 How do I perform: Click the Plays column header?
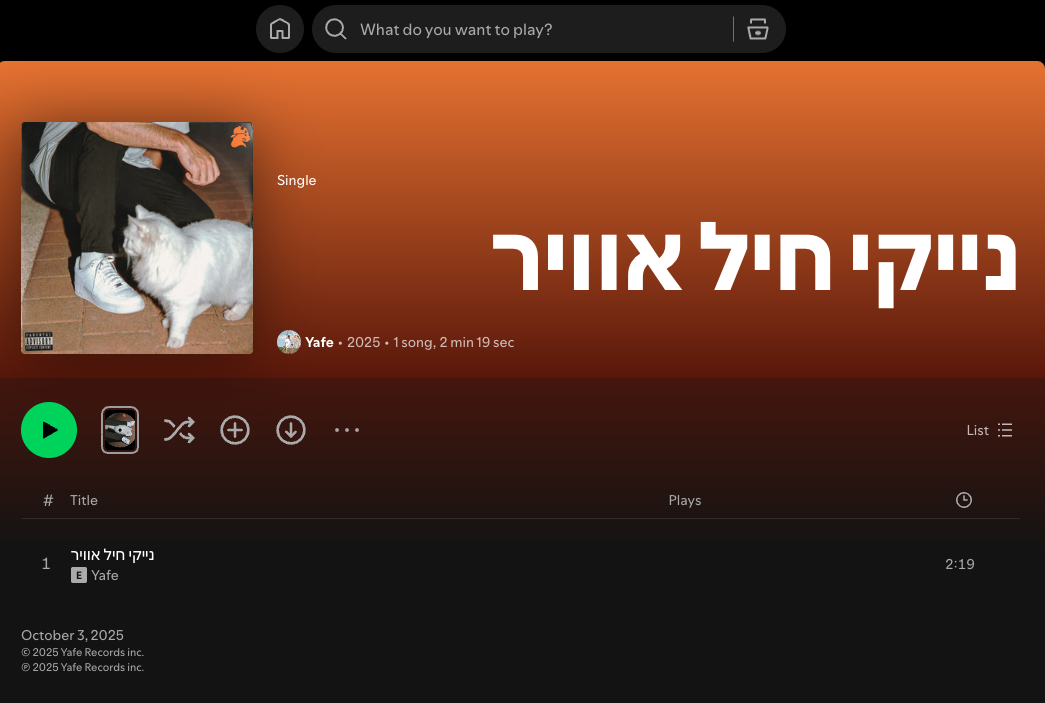tap(684, 500)
